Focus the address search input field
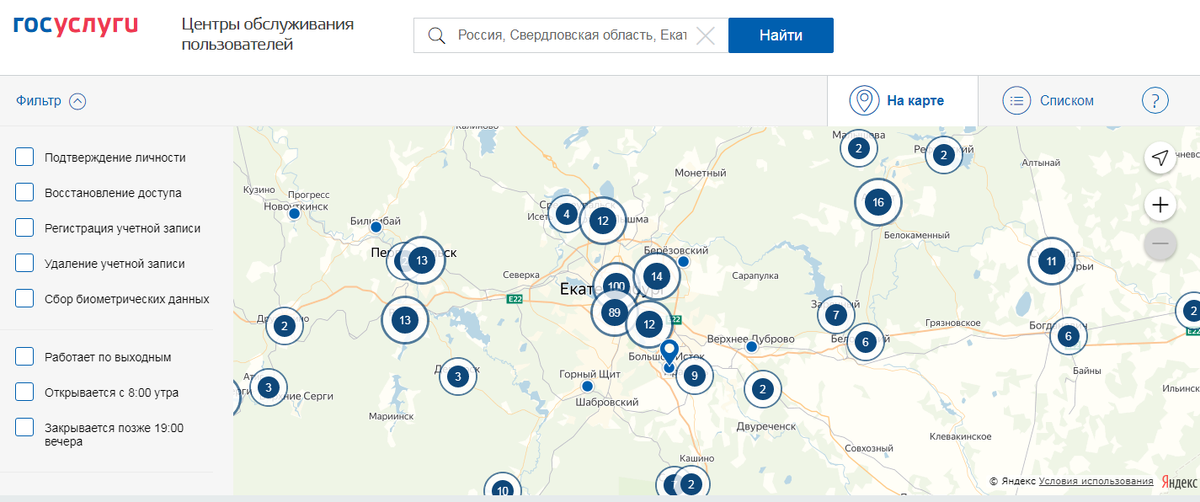Image resolution: width=1200 pixels, height=502 pixels. point(571,36)
